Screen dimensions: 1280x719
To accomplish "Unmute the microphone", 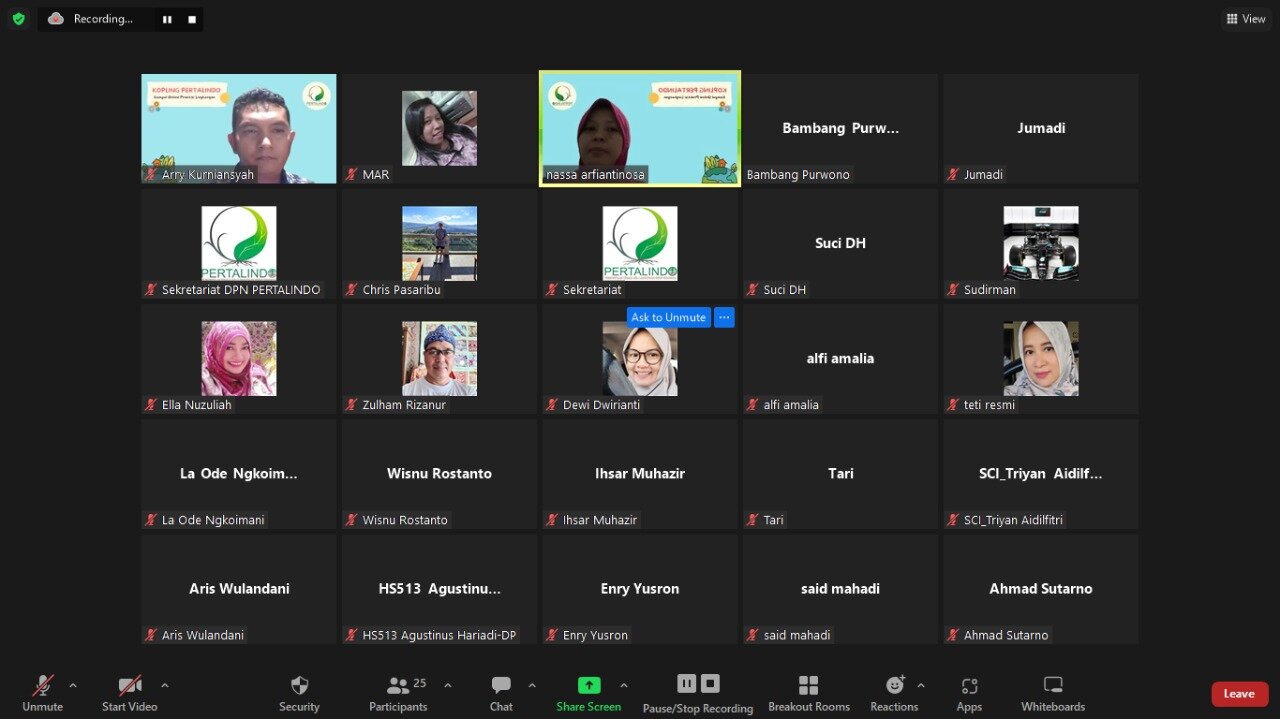I will click(42, 693).
